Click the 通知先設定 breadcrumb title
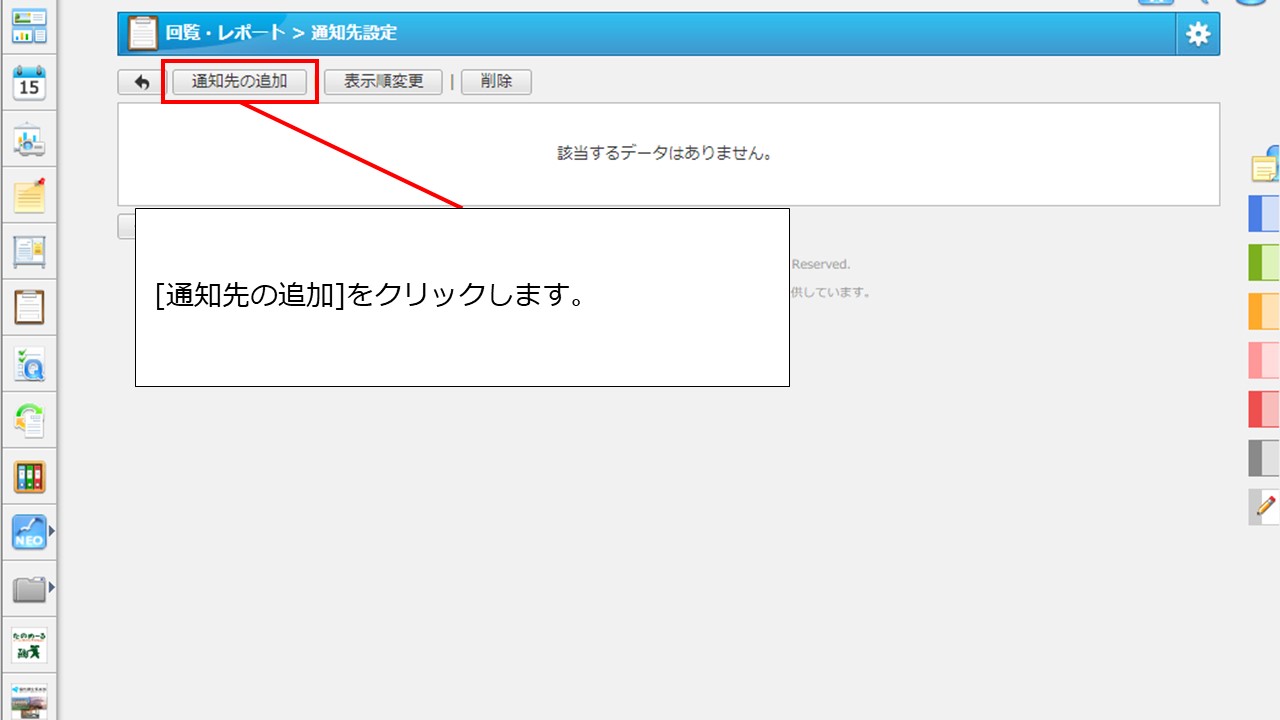The image size is (1280, 720). coord(353,33)
